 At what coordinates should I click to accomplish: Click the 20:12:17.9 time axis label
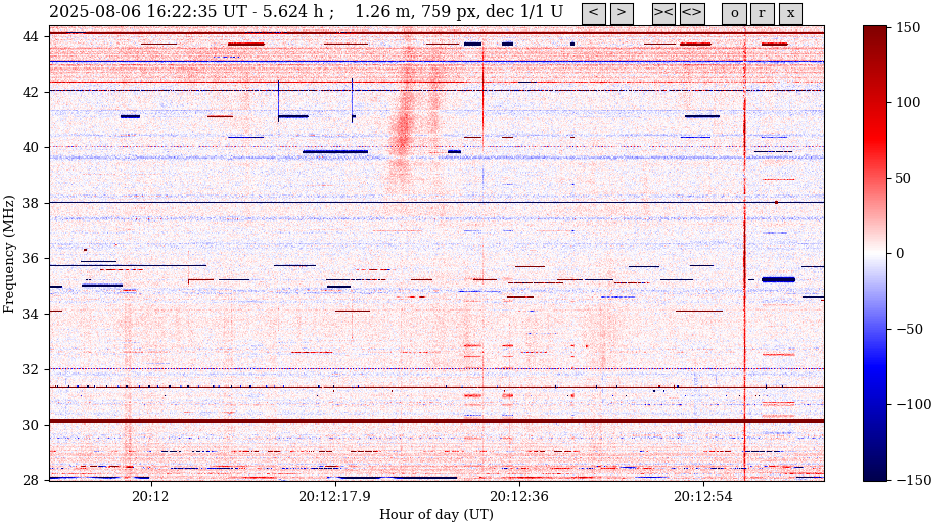pyautogui.click(x=334, y=497)
